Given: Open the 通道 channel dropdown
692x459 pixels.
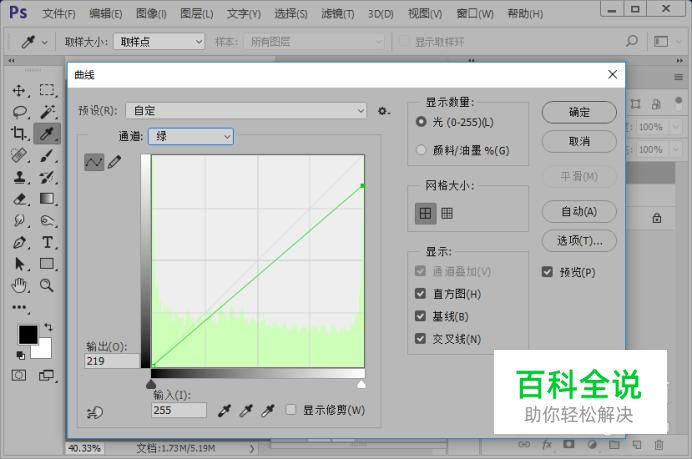Looking at the screenshot, I should [x=191, y=136].
